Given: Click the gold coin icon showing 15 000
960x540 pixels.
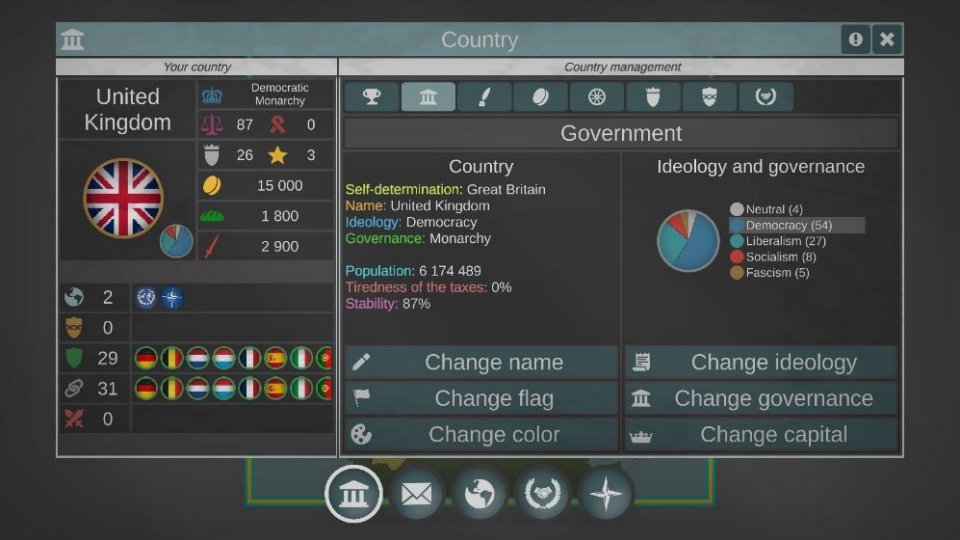Looking at the screenshot, I should tap(212, 186).
